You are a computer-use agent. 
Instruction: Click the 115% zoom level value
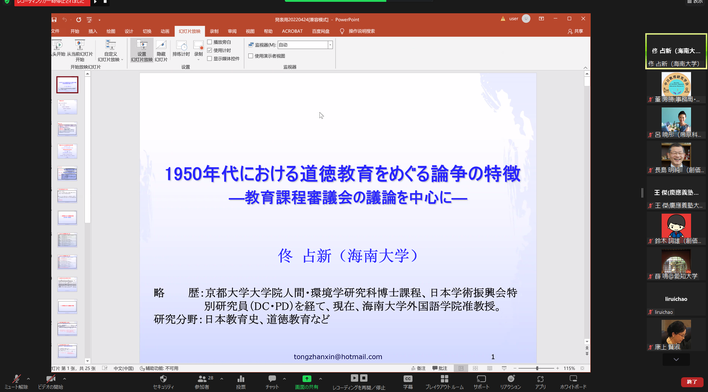coord(569,369)
